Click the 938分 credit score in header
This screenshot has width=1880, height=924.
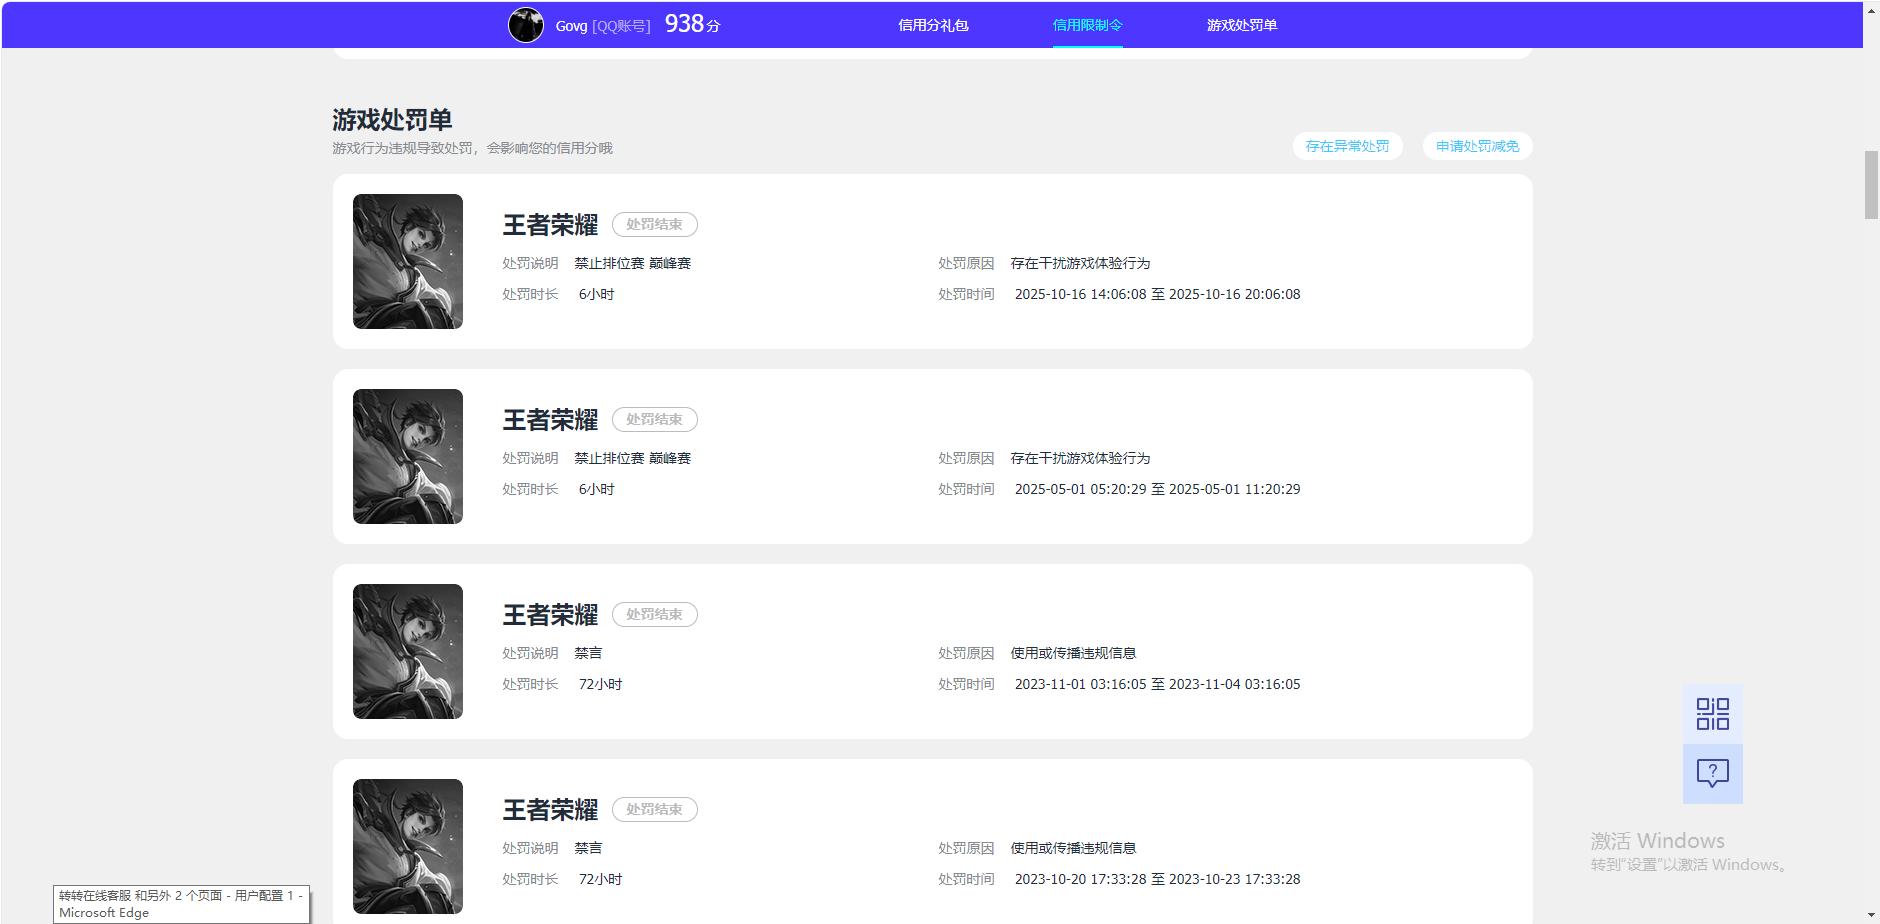[692, 24]
